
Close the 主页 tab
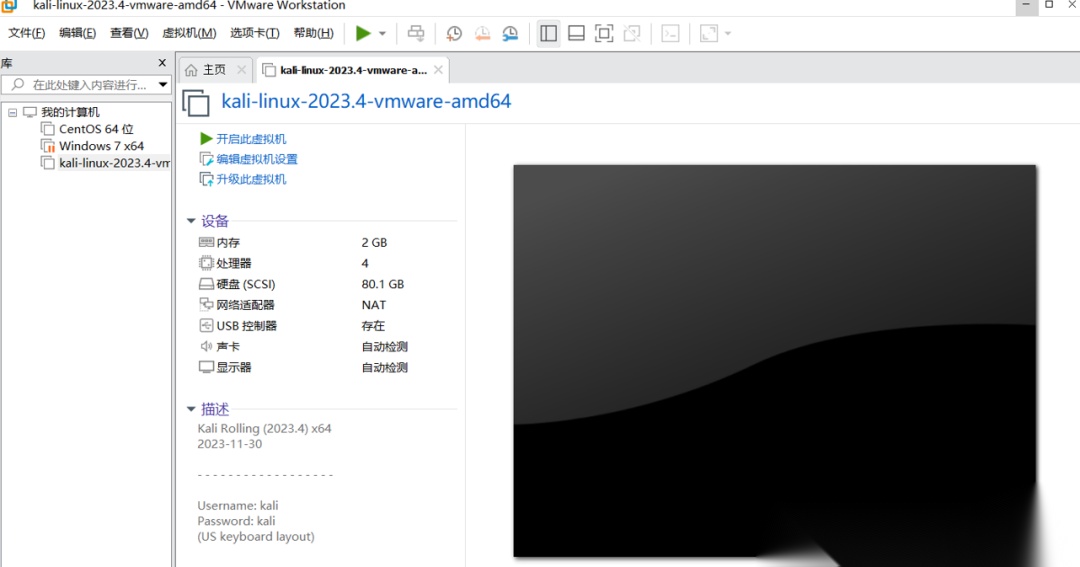pos(241,70)
